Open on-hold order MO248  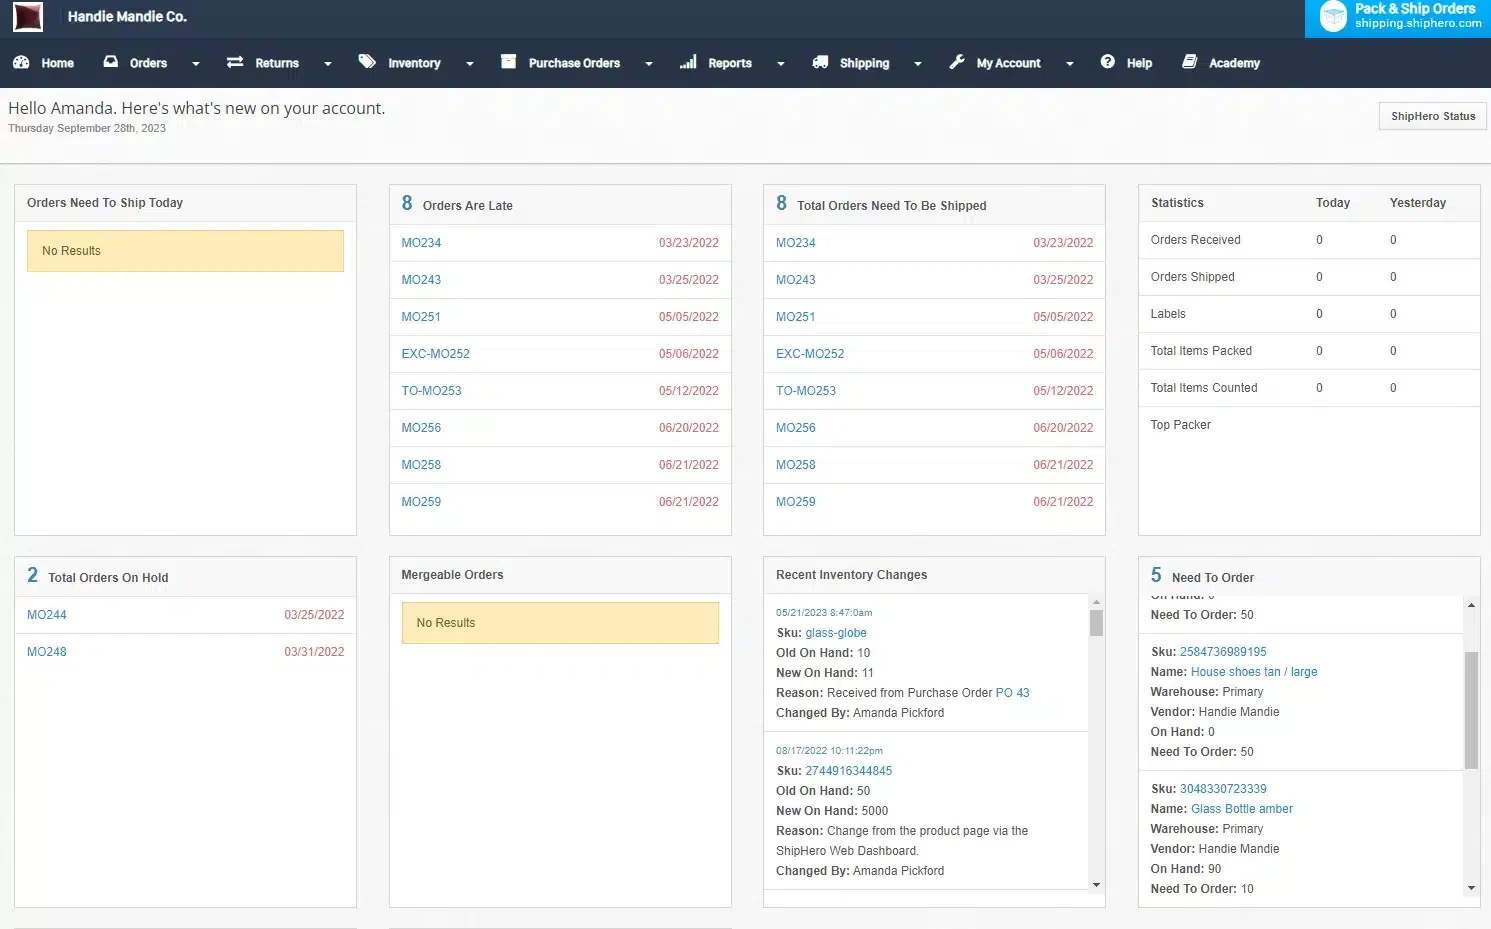click(46, 652)
